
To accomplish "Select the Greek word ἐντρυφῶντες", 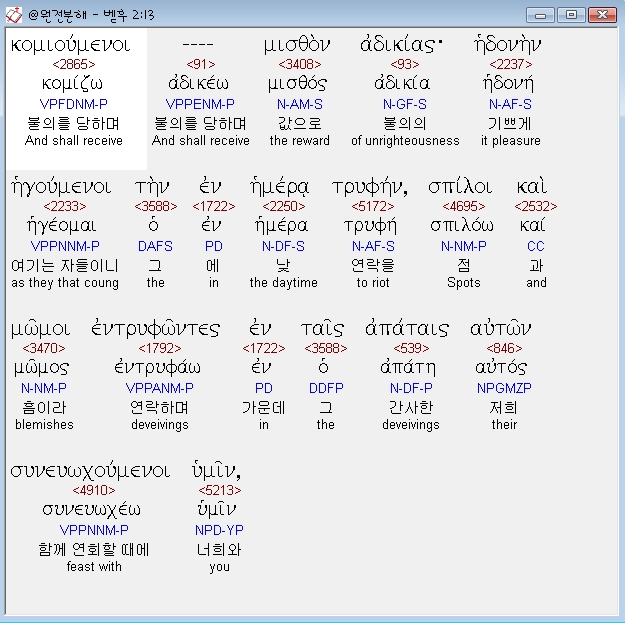I will tap(155, 329).
